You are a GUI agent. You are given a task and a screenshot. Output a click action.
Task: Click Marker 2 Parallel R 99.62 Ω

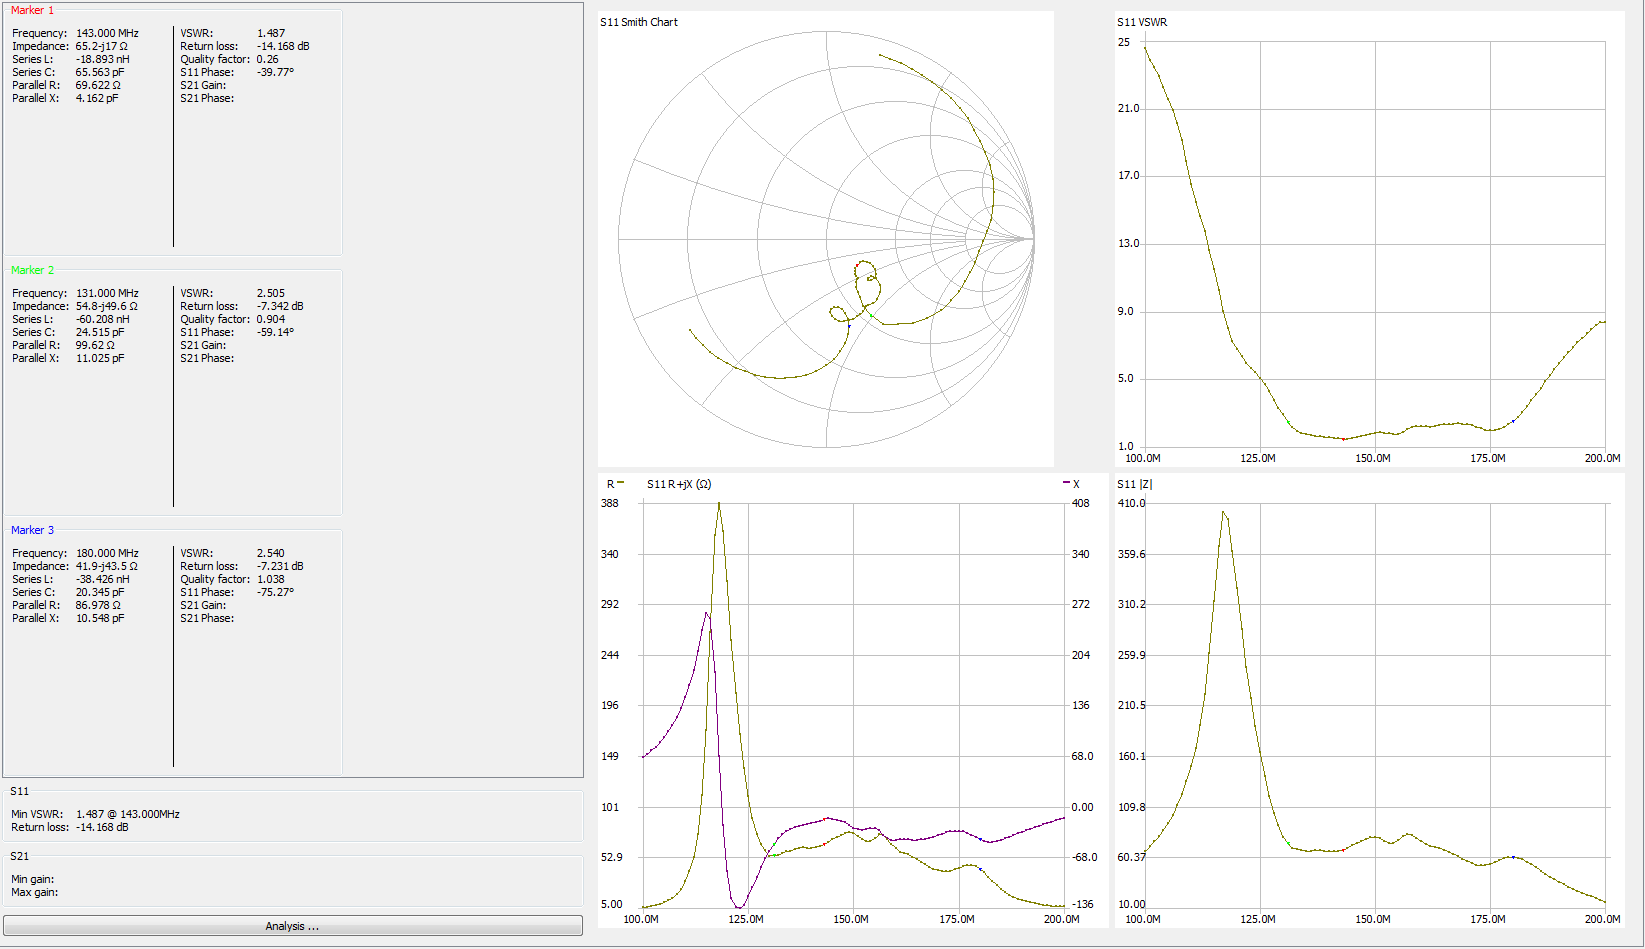tap(95, 345)
